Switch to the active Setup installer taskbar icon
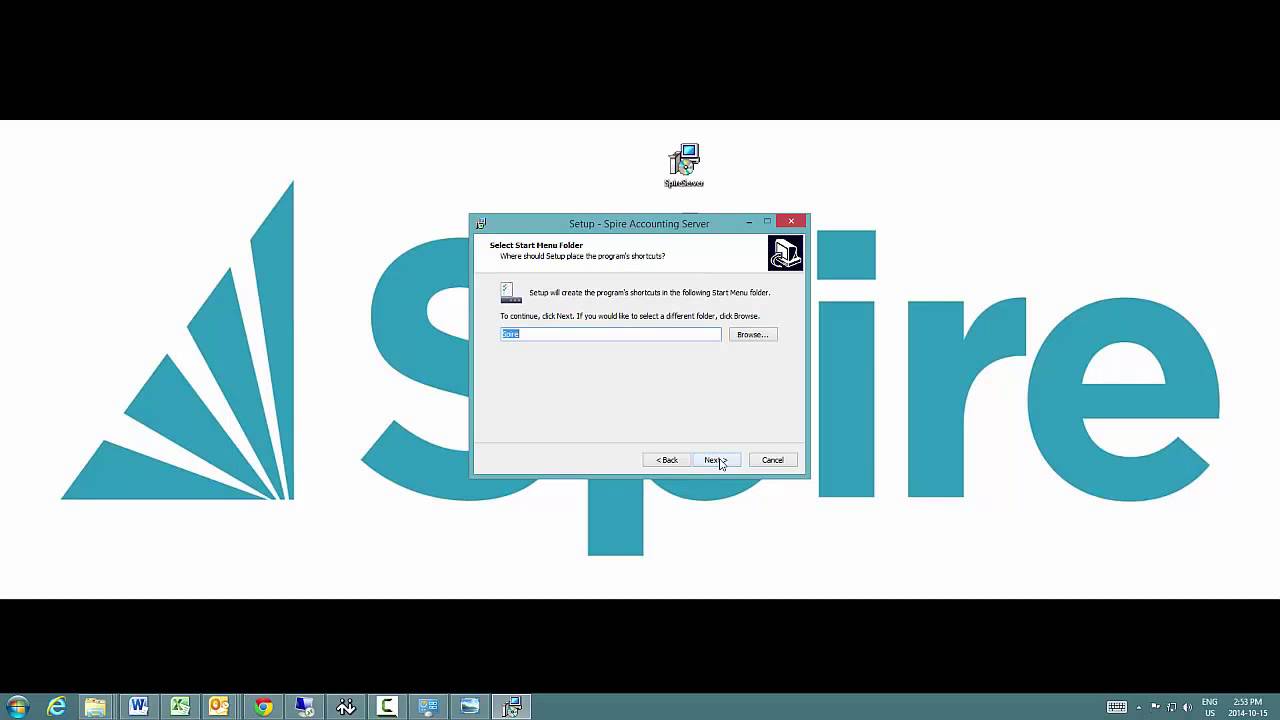 click(512, 706)
